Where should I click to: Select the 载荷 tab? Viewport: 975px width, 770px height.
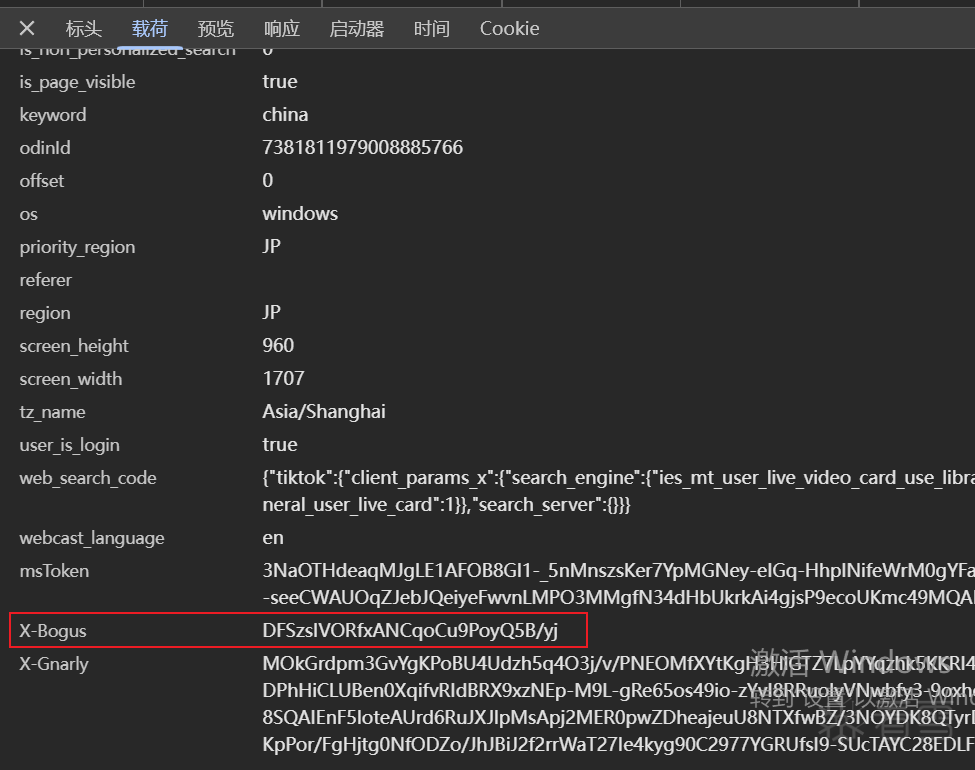[150, 28]
